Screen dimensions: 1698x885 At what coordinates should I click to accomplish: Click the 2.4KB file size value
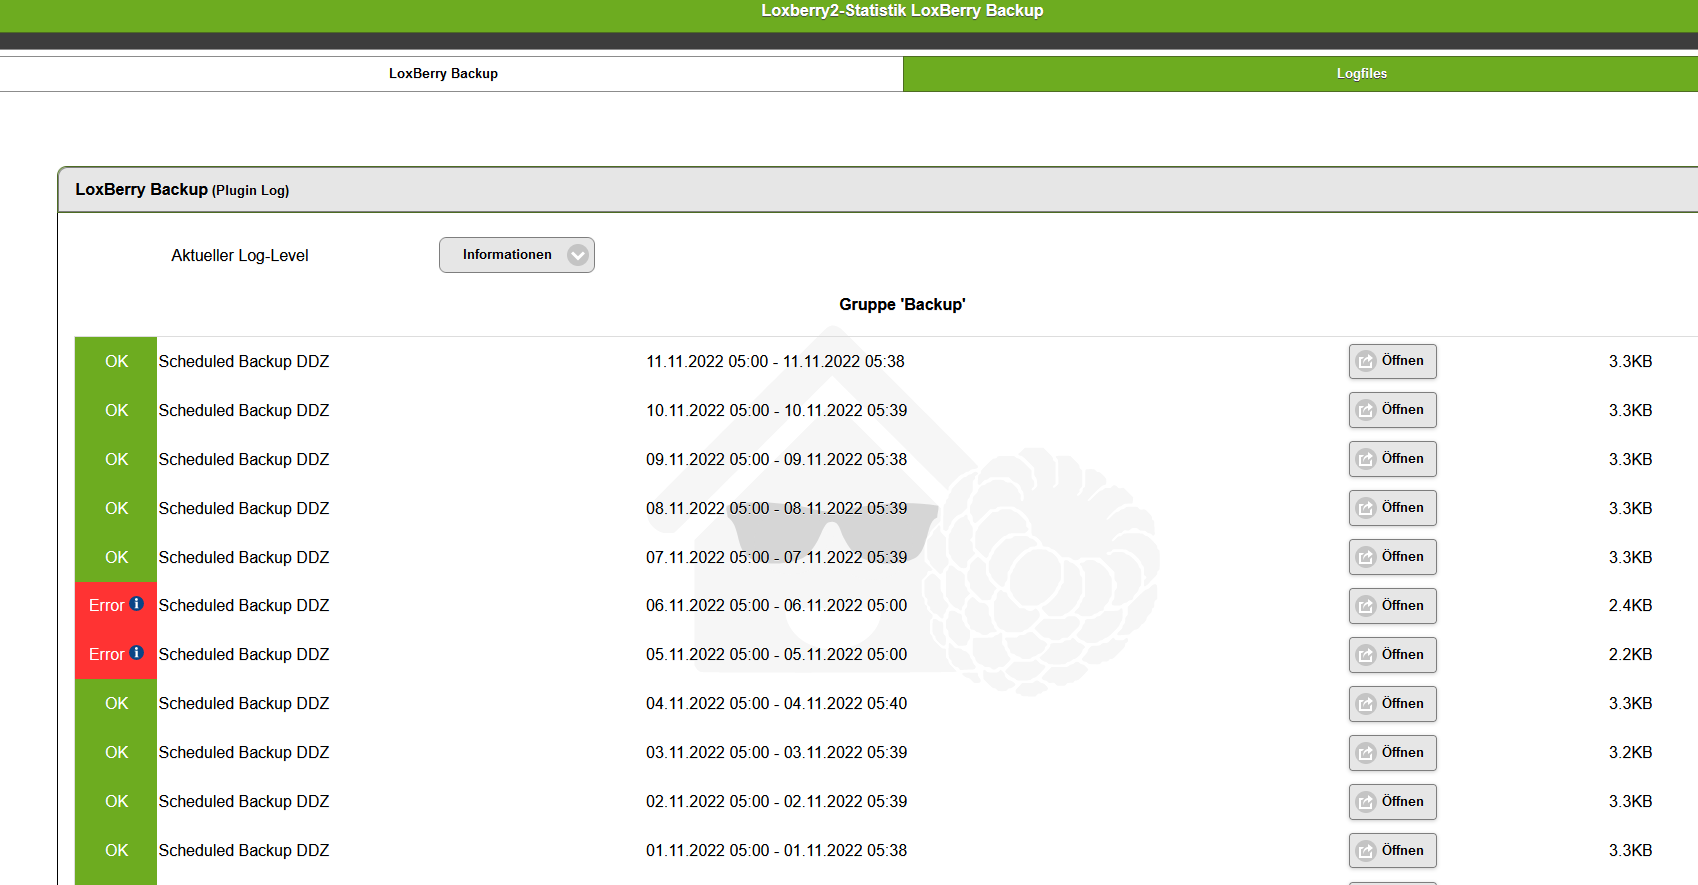pyautogui.click(x=1630, y=606)
